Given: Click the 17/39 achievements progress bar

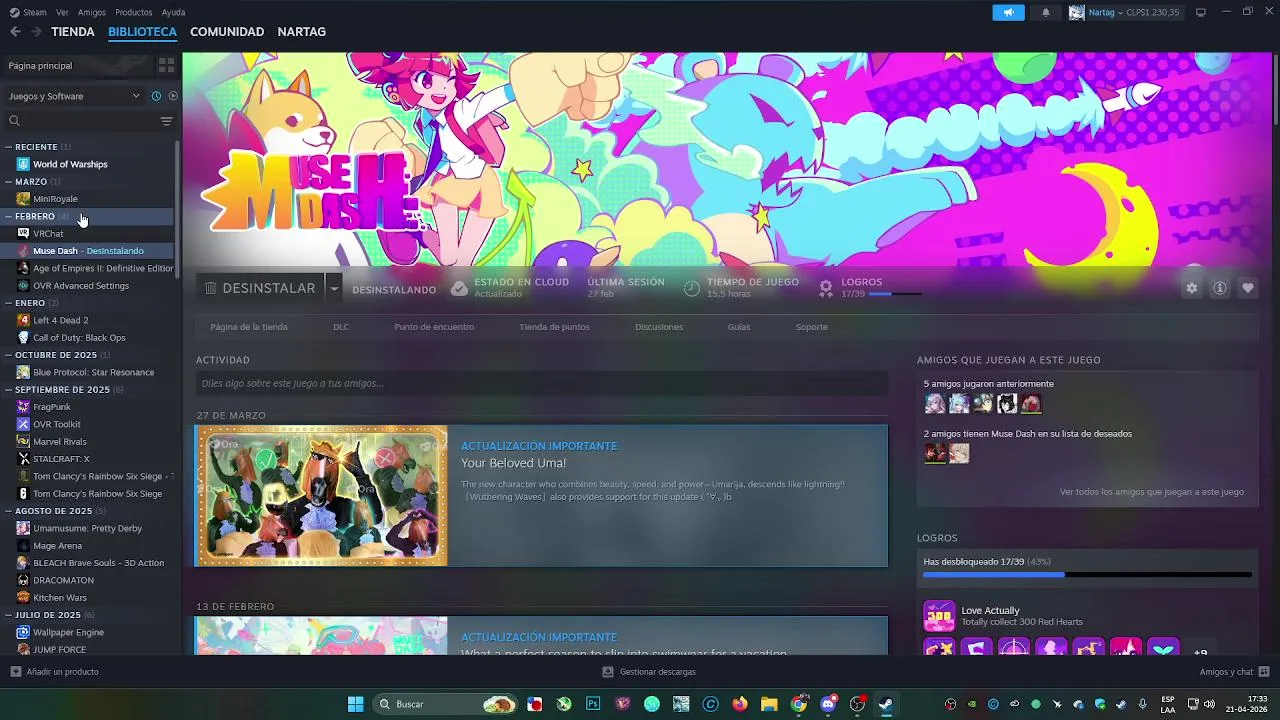Looking at the screenshot, I should coord(1087,575).
